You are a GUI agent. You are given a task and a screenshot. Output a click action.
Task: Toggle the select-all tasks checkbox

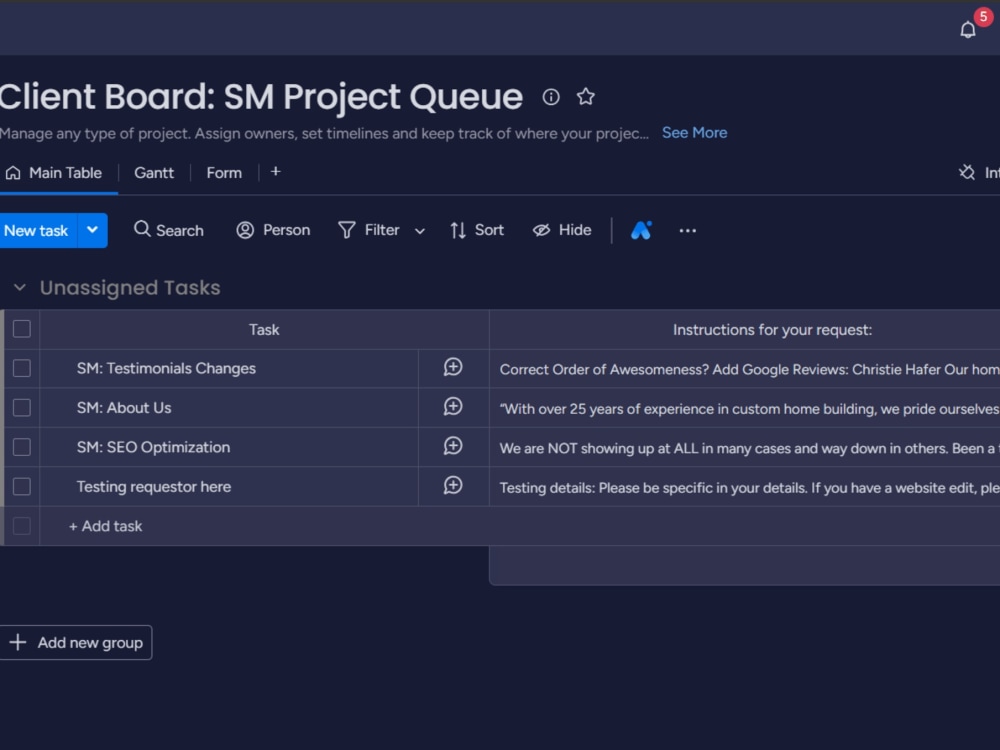(x=22, y=329)
